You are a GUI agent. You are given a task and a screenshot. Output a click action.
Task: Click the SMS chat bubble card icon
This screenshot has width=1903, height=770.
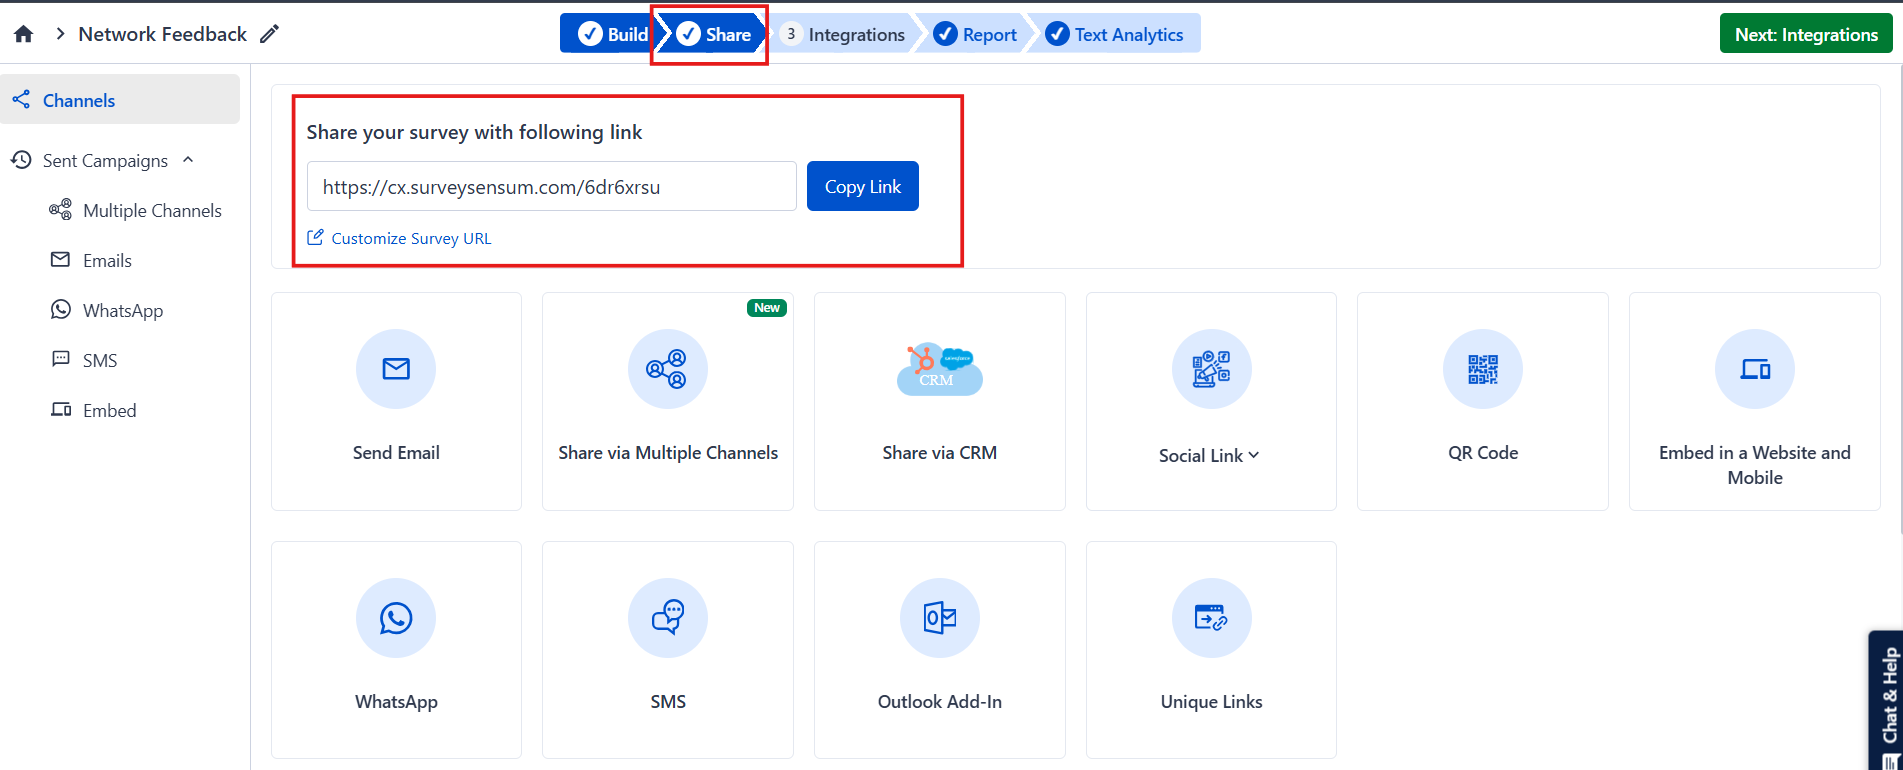click(x=668, y=618)
